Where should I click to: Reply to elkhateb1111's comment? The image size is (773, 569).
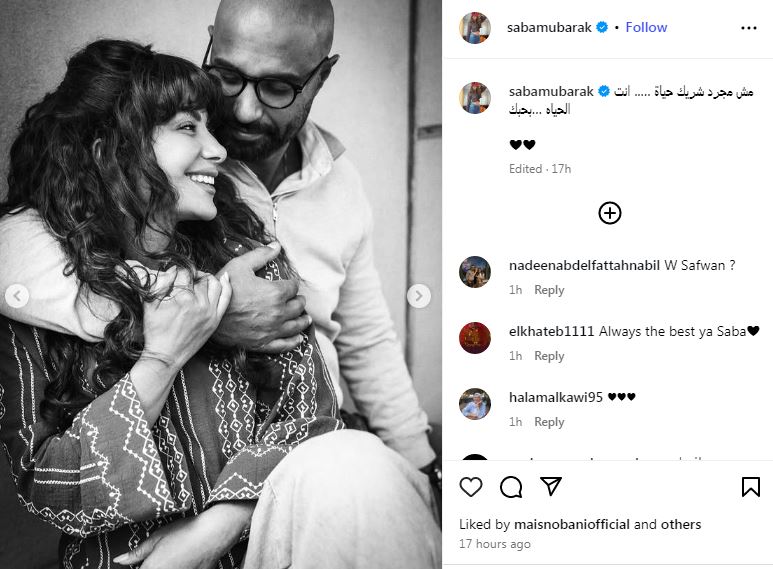pos(549,356)
